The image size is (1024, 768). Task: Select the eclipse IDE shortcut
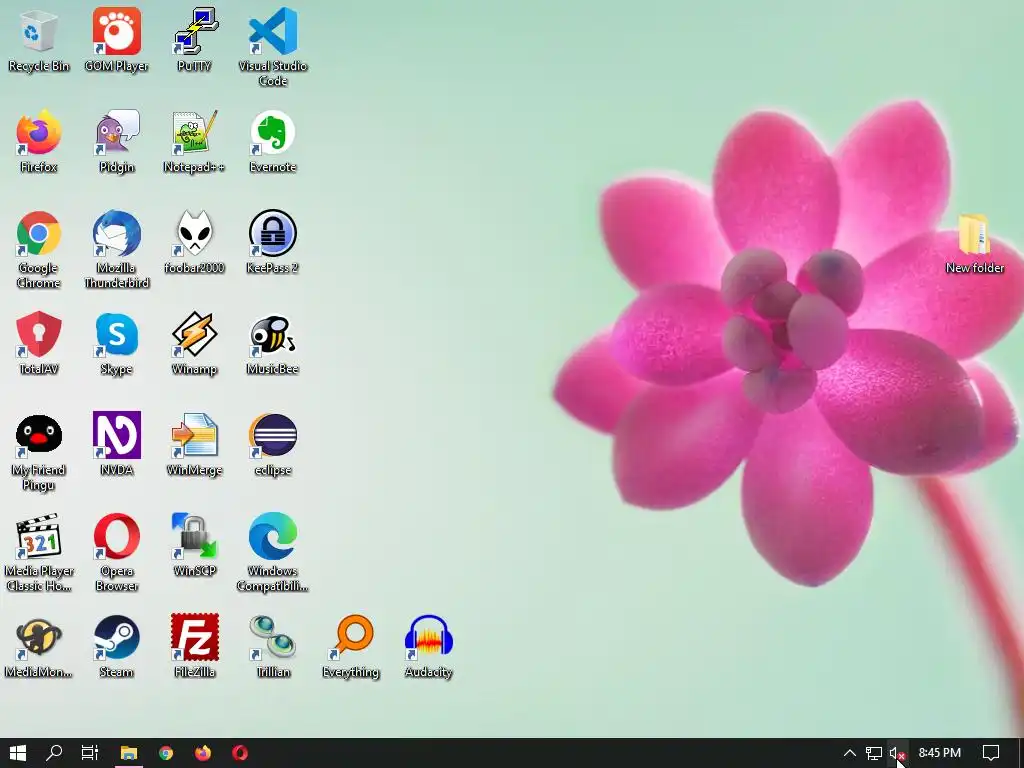272,445
